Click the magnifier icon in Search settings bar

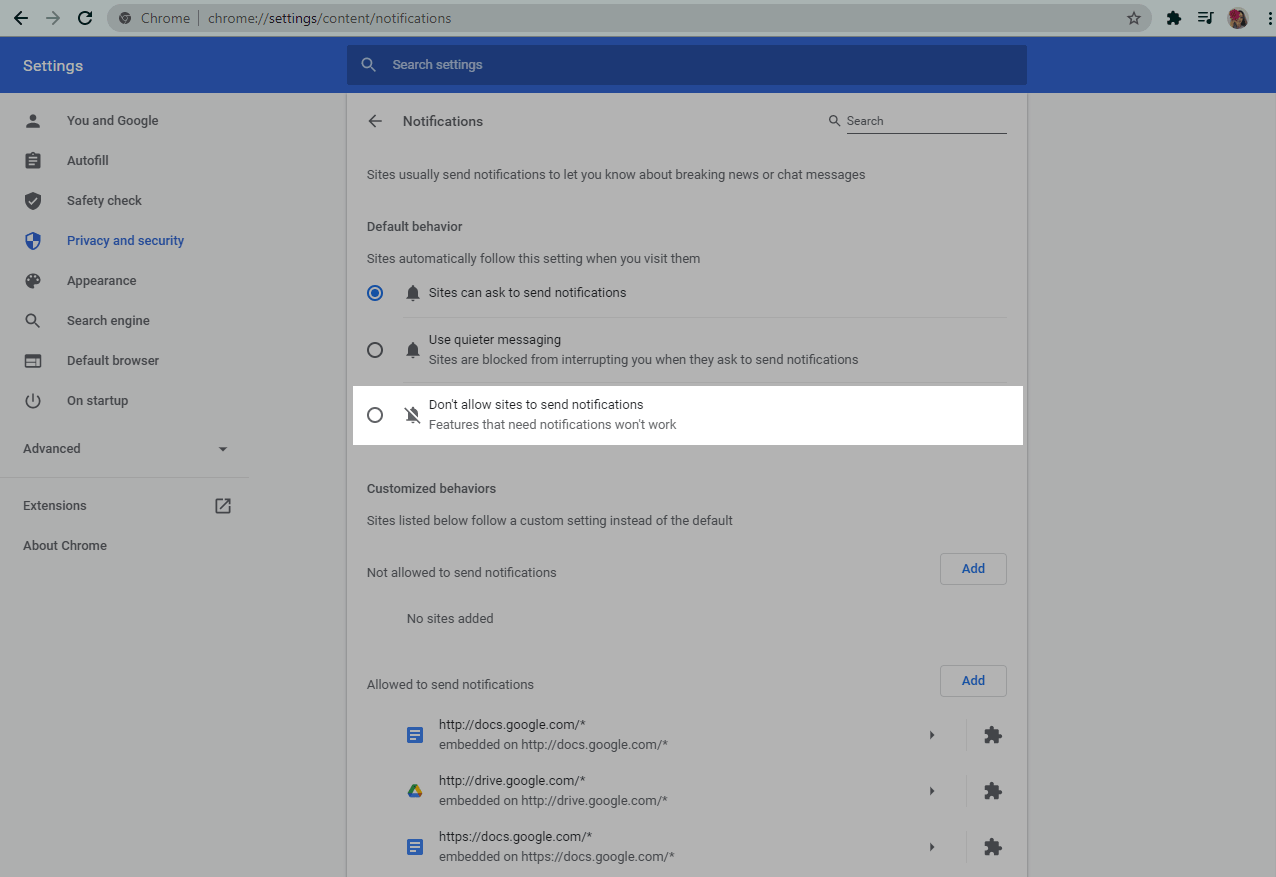point(369,65)
